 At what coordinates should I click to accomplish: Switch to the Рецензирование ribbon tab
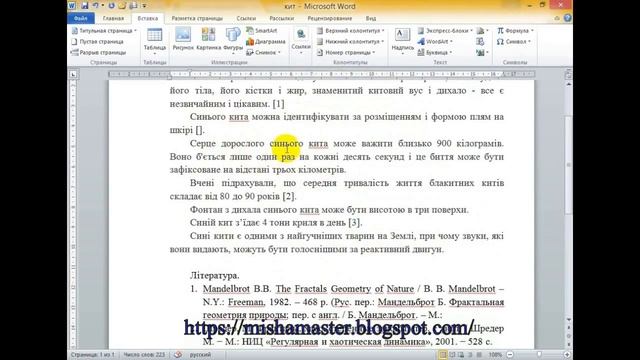coord(330,18)
